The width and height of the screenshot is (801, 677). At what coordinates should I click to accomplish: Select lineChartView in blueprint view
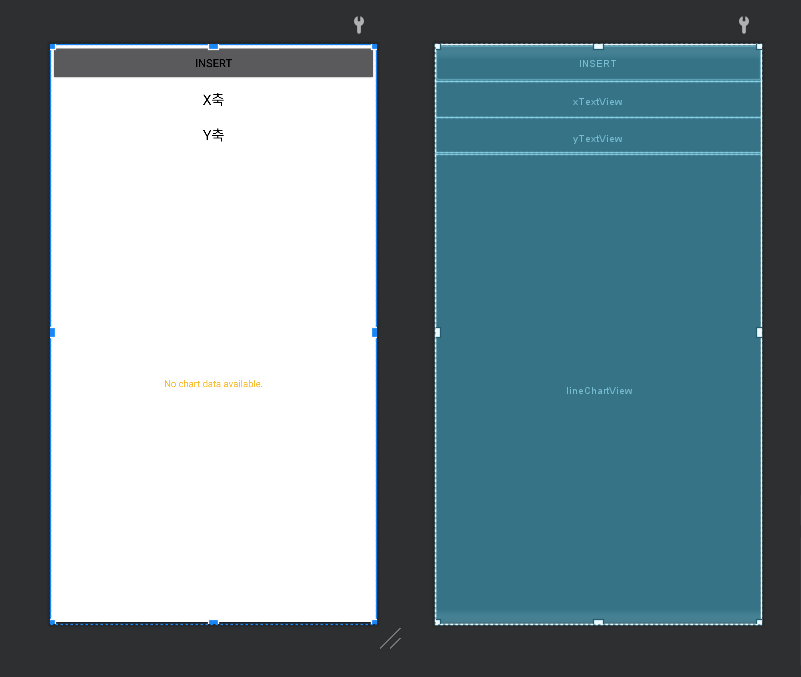(598, 388)
